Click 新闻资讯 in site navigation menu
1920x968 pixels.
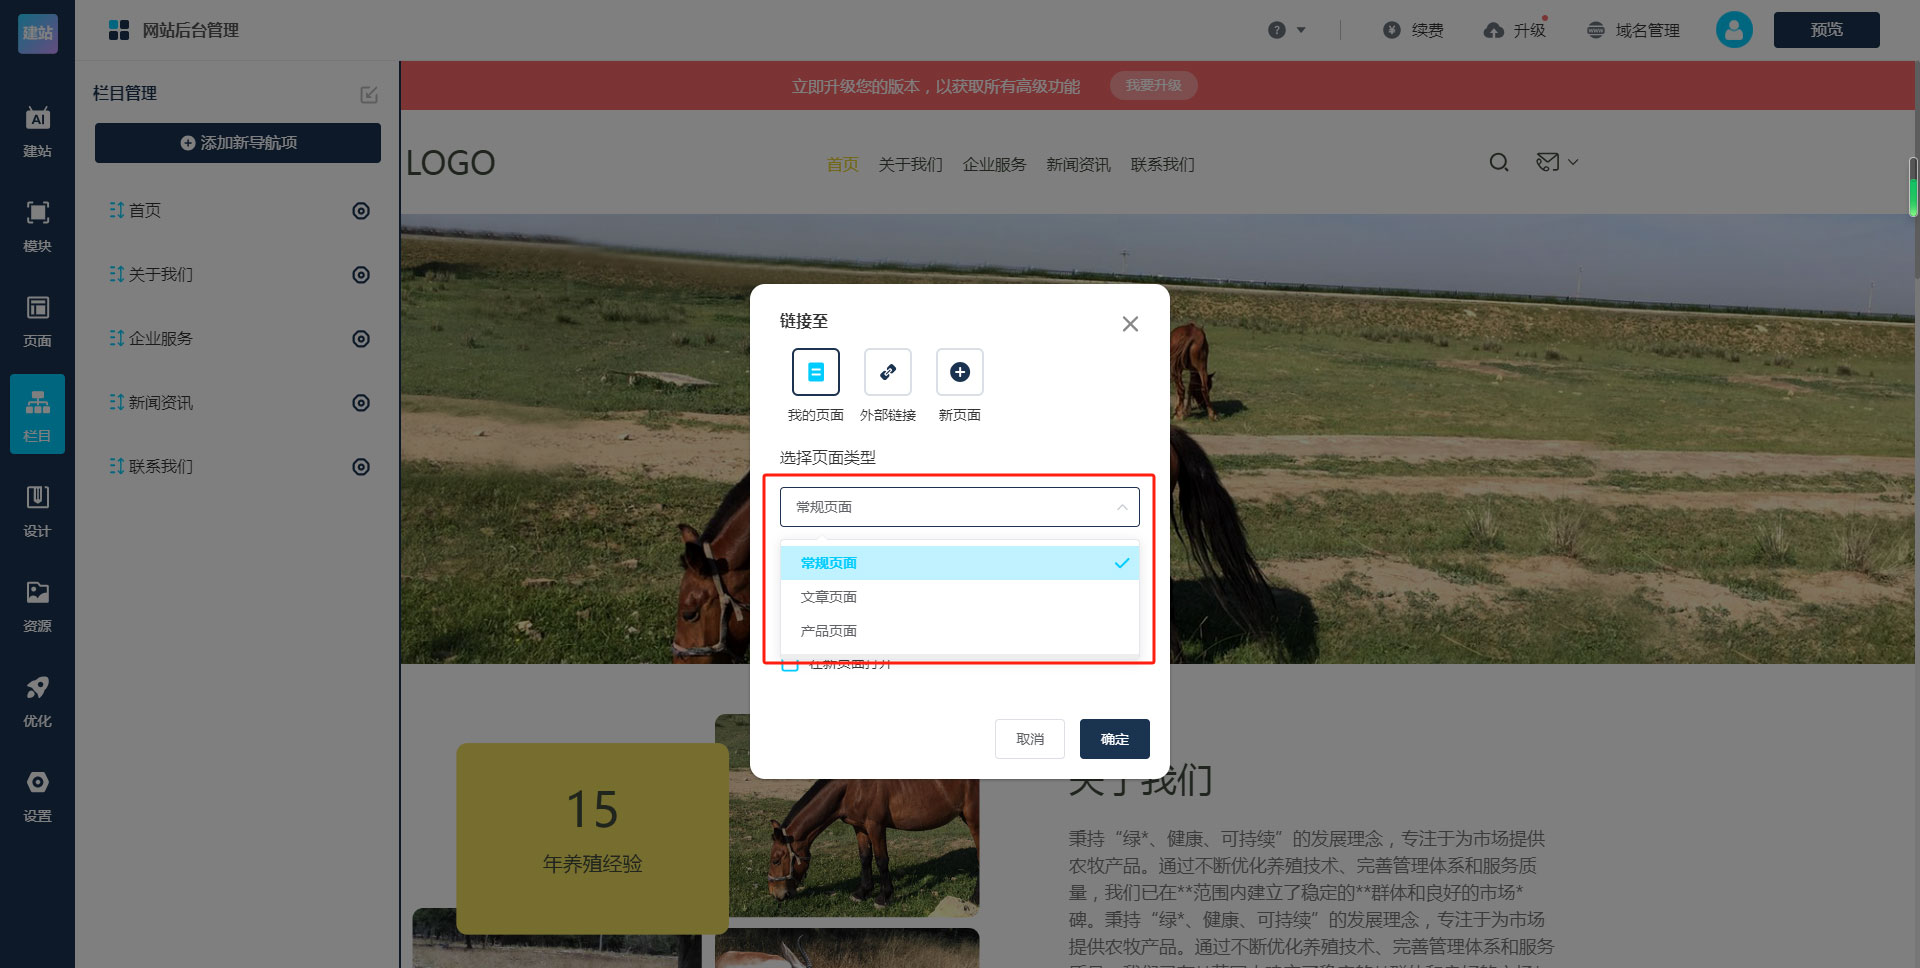point(1078,164)
